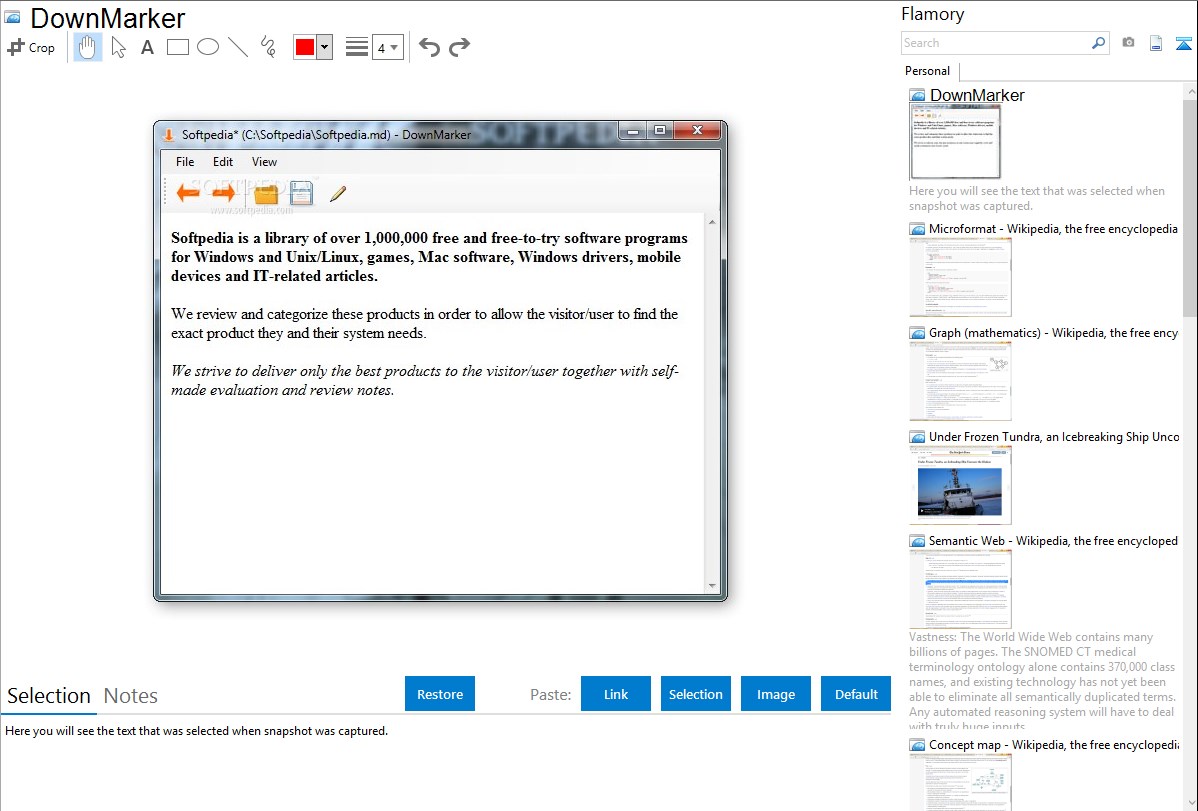
Task: Open the File menu in DownMarker window
Action: pos(185,162)
